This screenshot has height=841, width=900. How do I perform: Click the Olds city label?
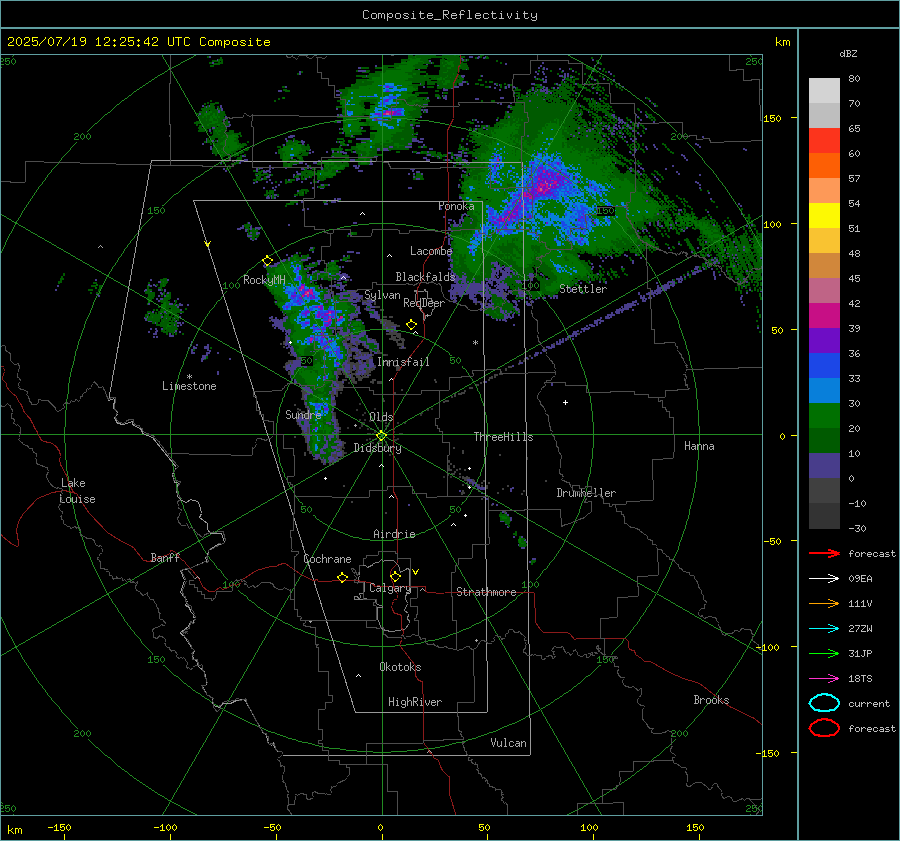(x=381, y=417)
